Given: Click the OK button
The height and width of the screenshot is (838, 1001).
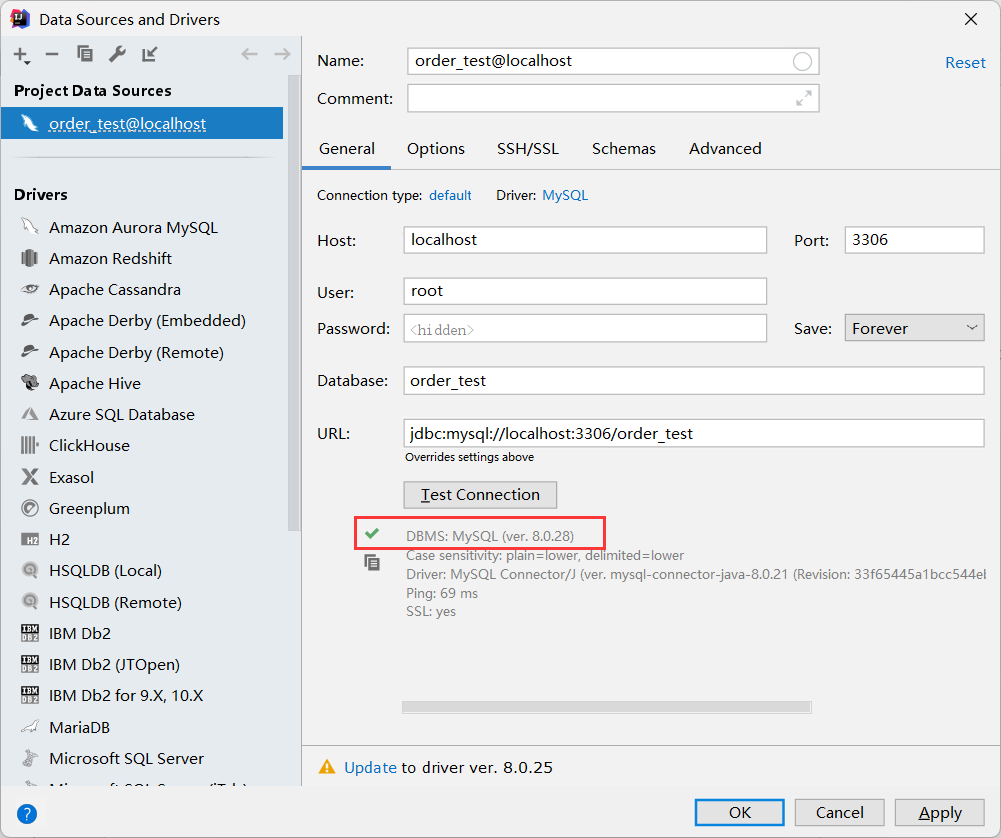Looking at the screenshot, I should tap(739, 812).
